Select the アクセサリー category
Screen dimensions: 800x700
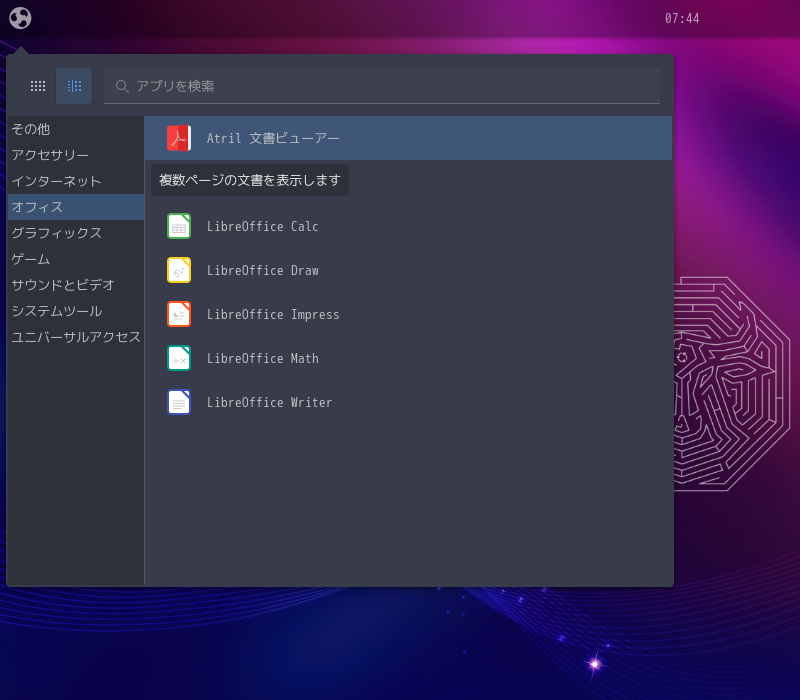[76, 155]
